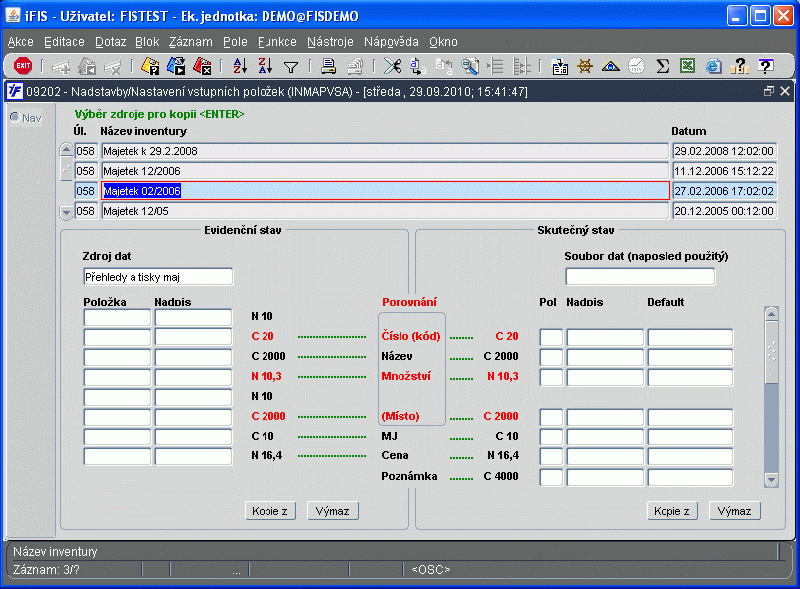The height and width of the screenshot is (589, 800).
Task: Open the Okno menu
Action: click(443, 42)
